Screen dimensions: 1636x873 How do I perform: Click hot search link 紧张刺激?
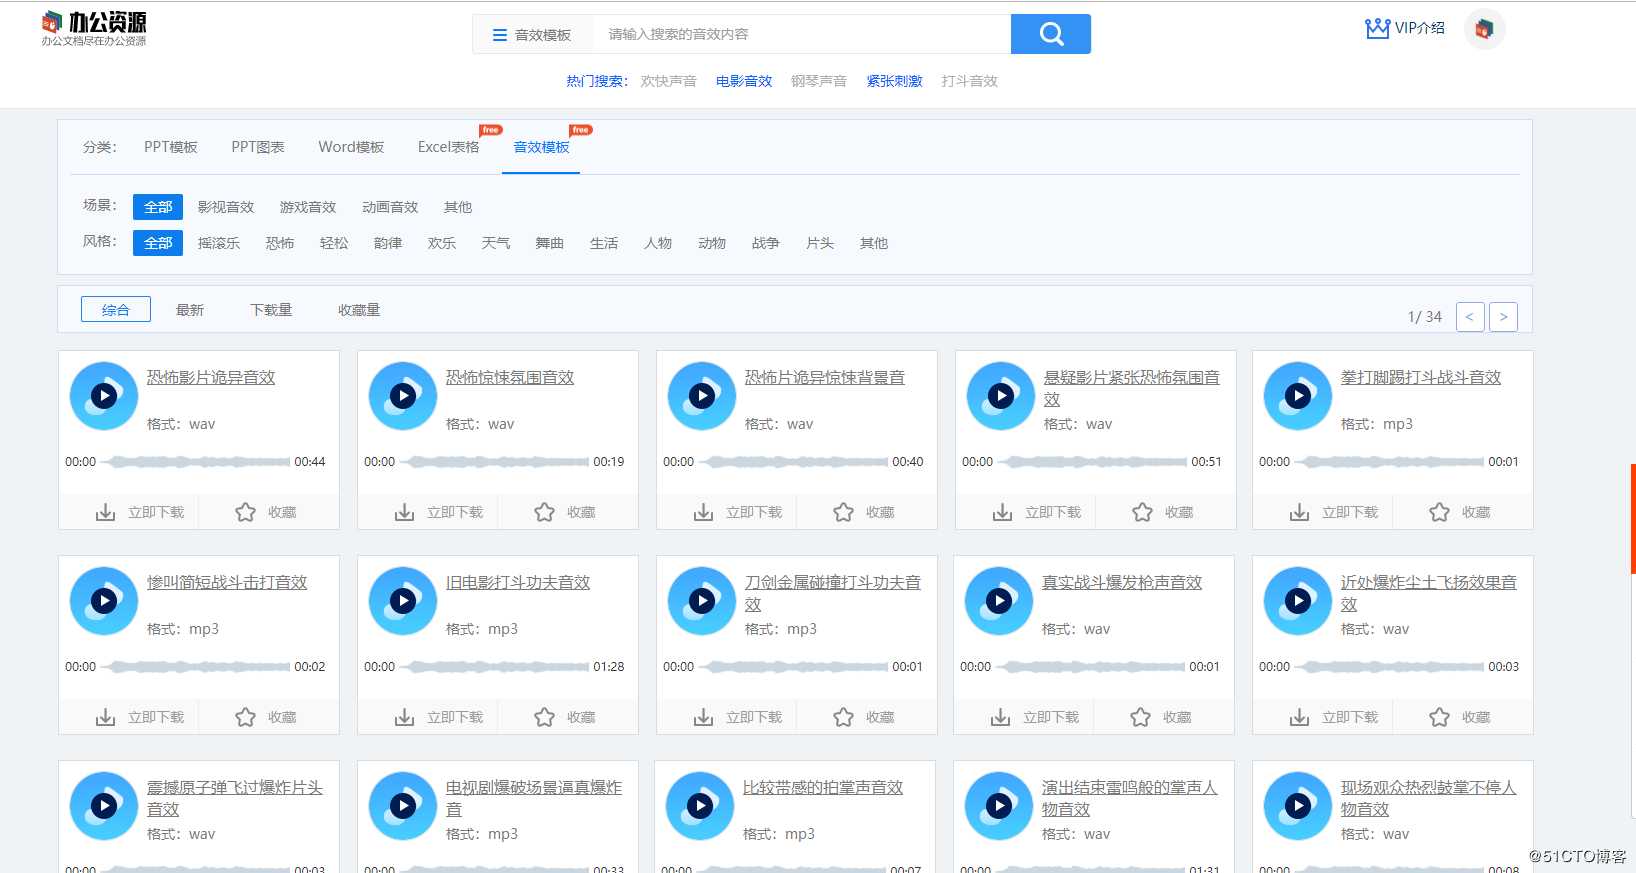pyautogui.click(x=894, y=81)
